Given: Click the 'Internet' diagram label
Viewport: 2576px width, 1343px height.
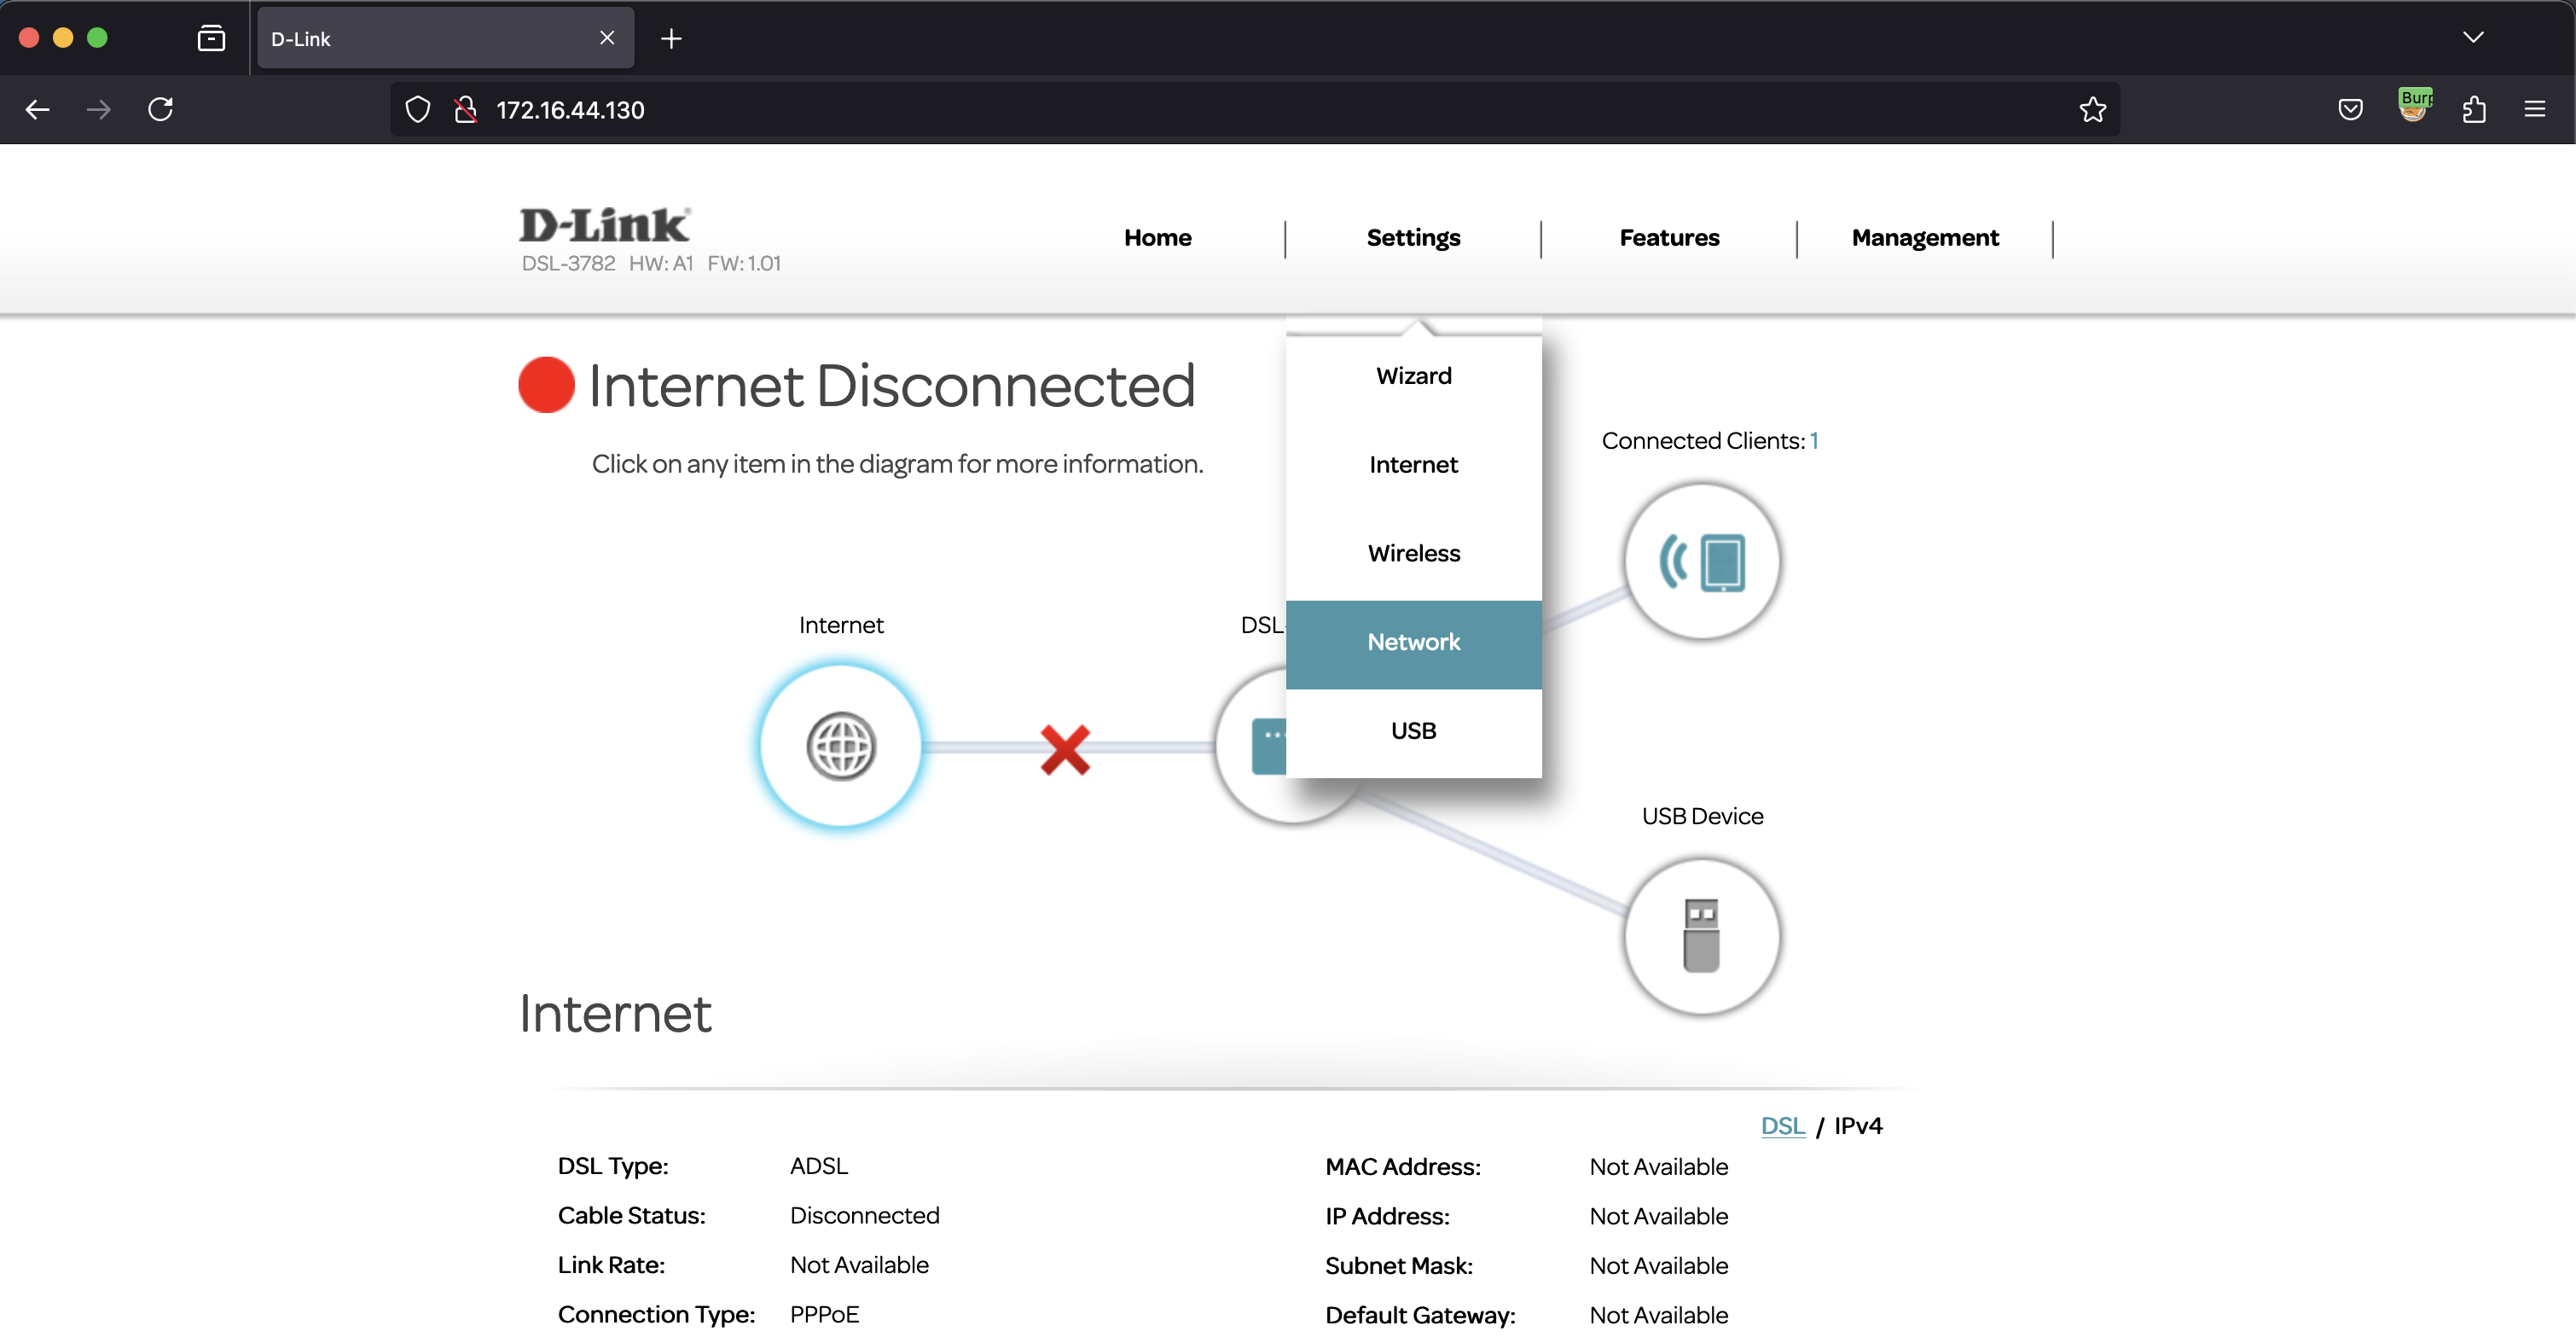Looking at the screenshot, I should [x=841, y=627].
